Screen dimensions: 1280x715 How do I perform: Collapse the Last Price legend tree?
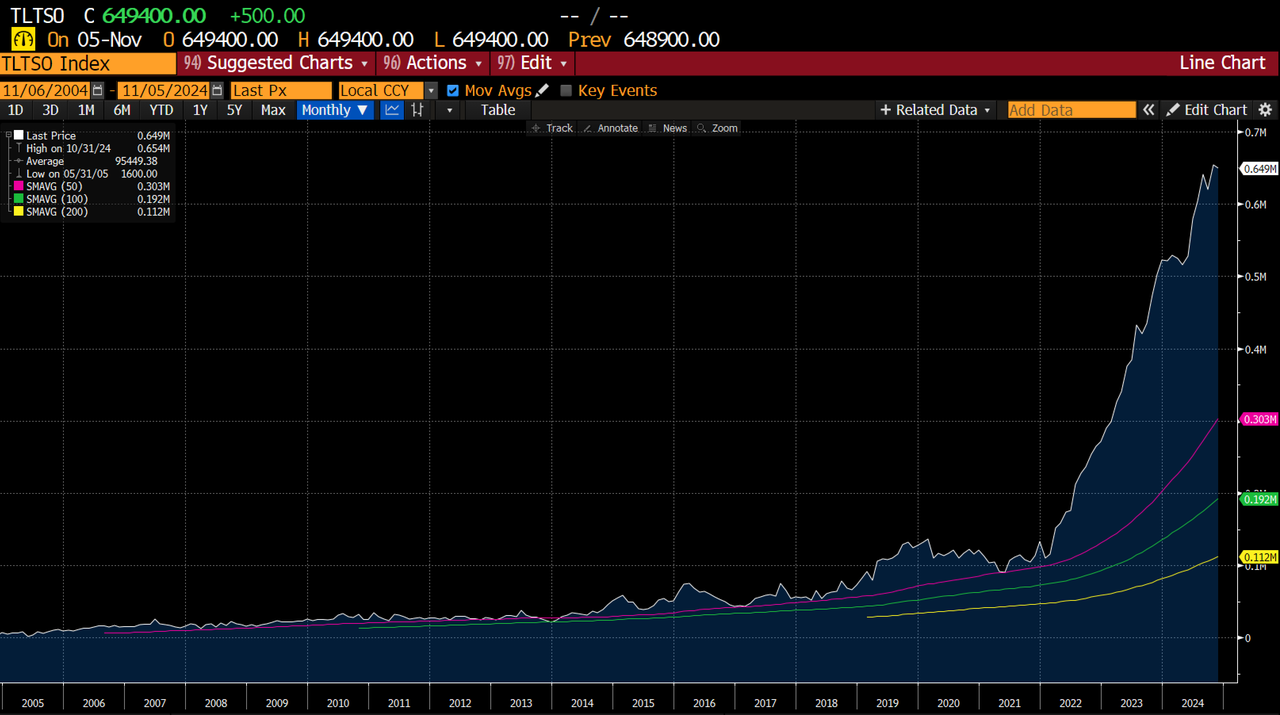[x=9, y=135]
